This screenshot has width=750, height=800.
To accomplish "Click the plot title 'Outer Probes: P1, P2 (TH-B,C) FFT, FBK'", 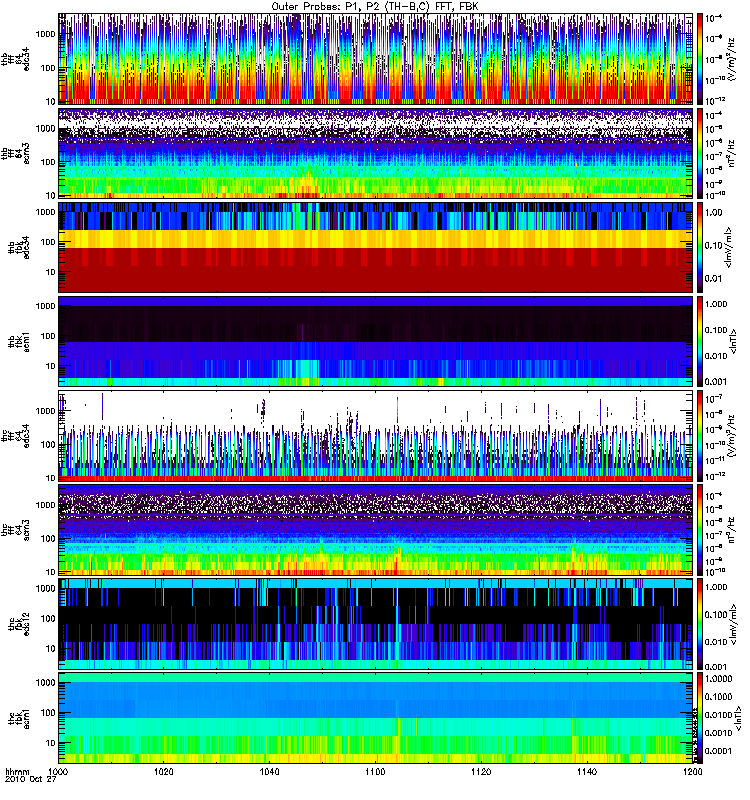I will coord(375,7).
